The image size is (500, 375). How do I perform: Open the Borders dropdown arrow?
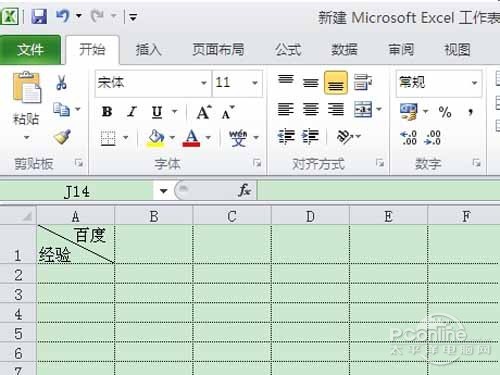point(125,137)
